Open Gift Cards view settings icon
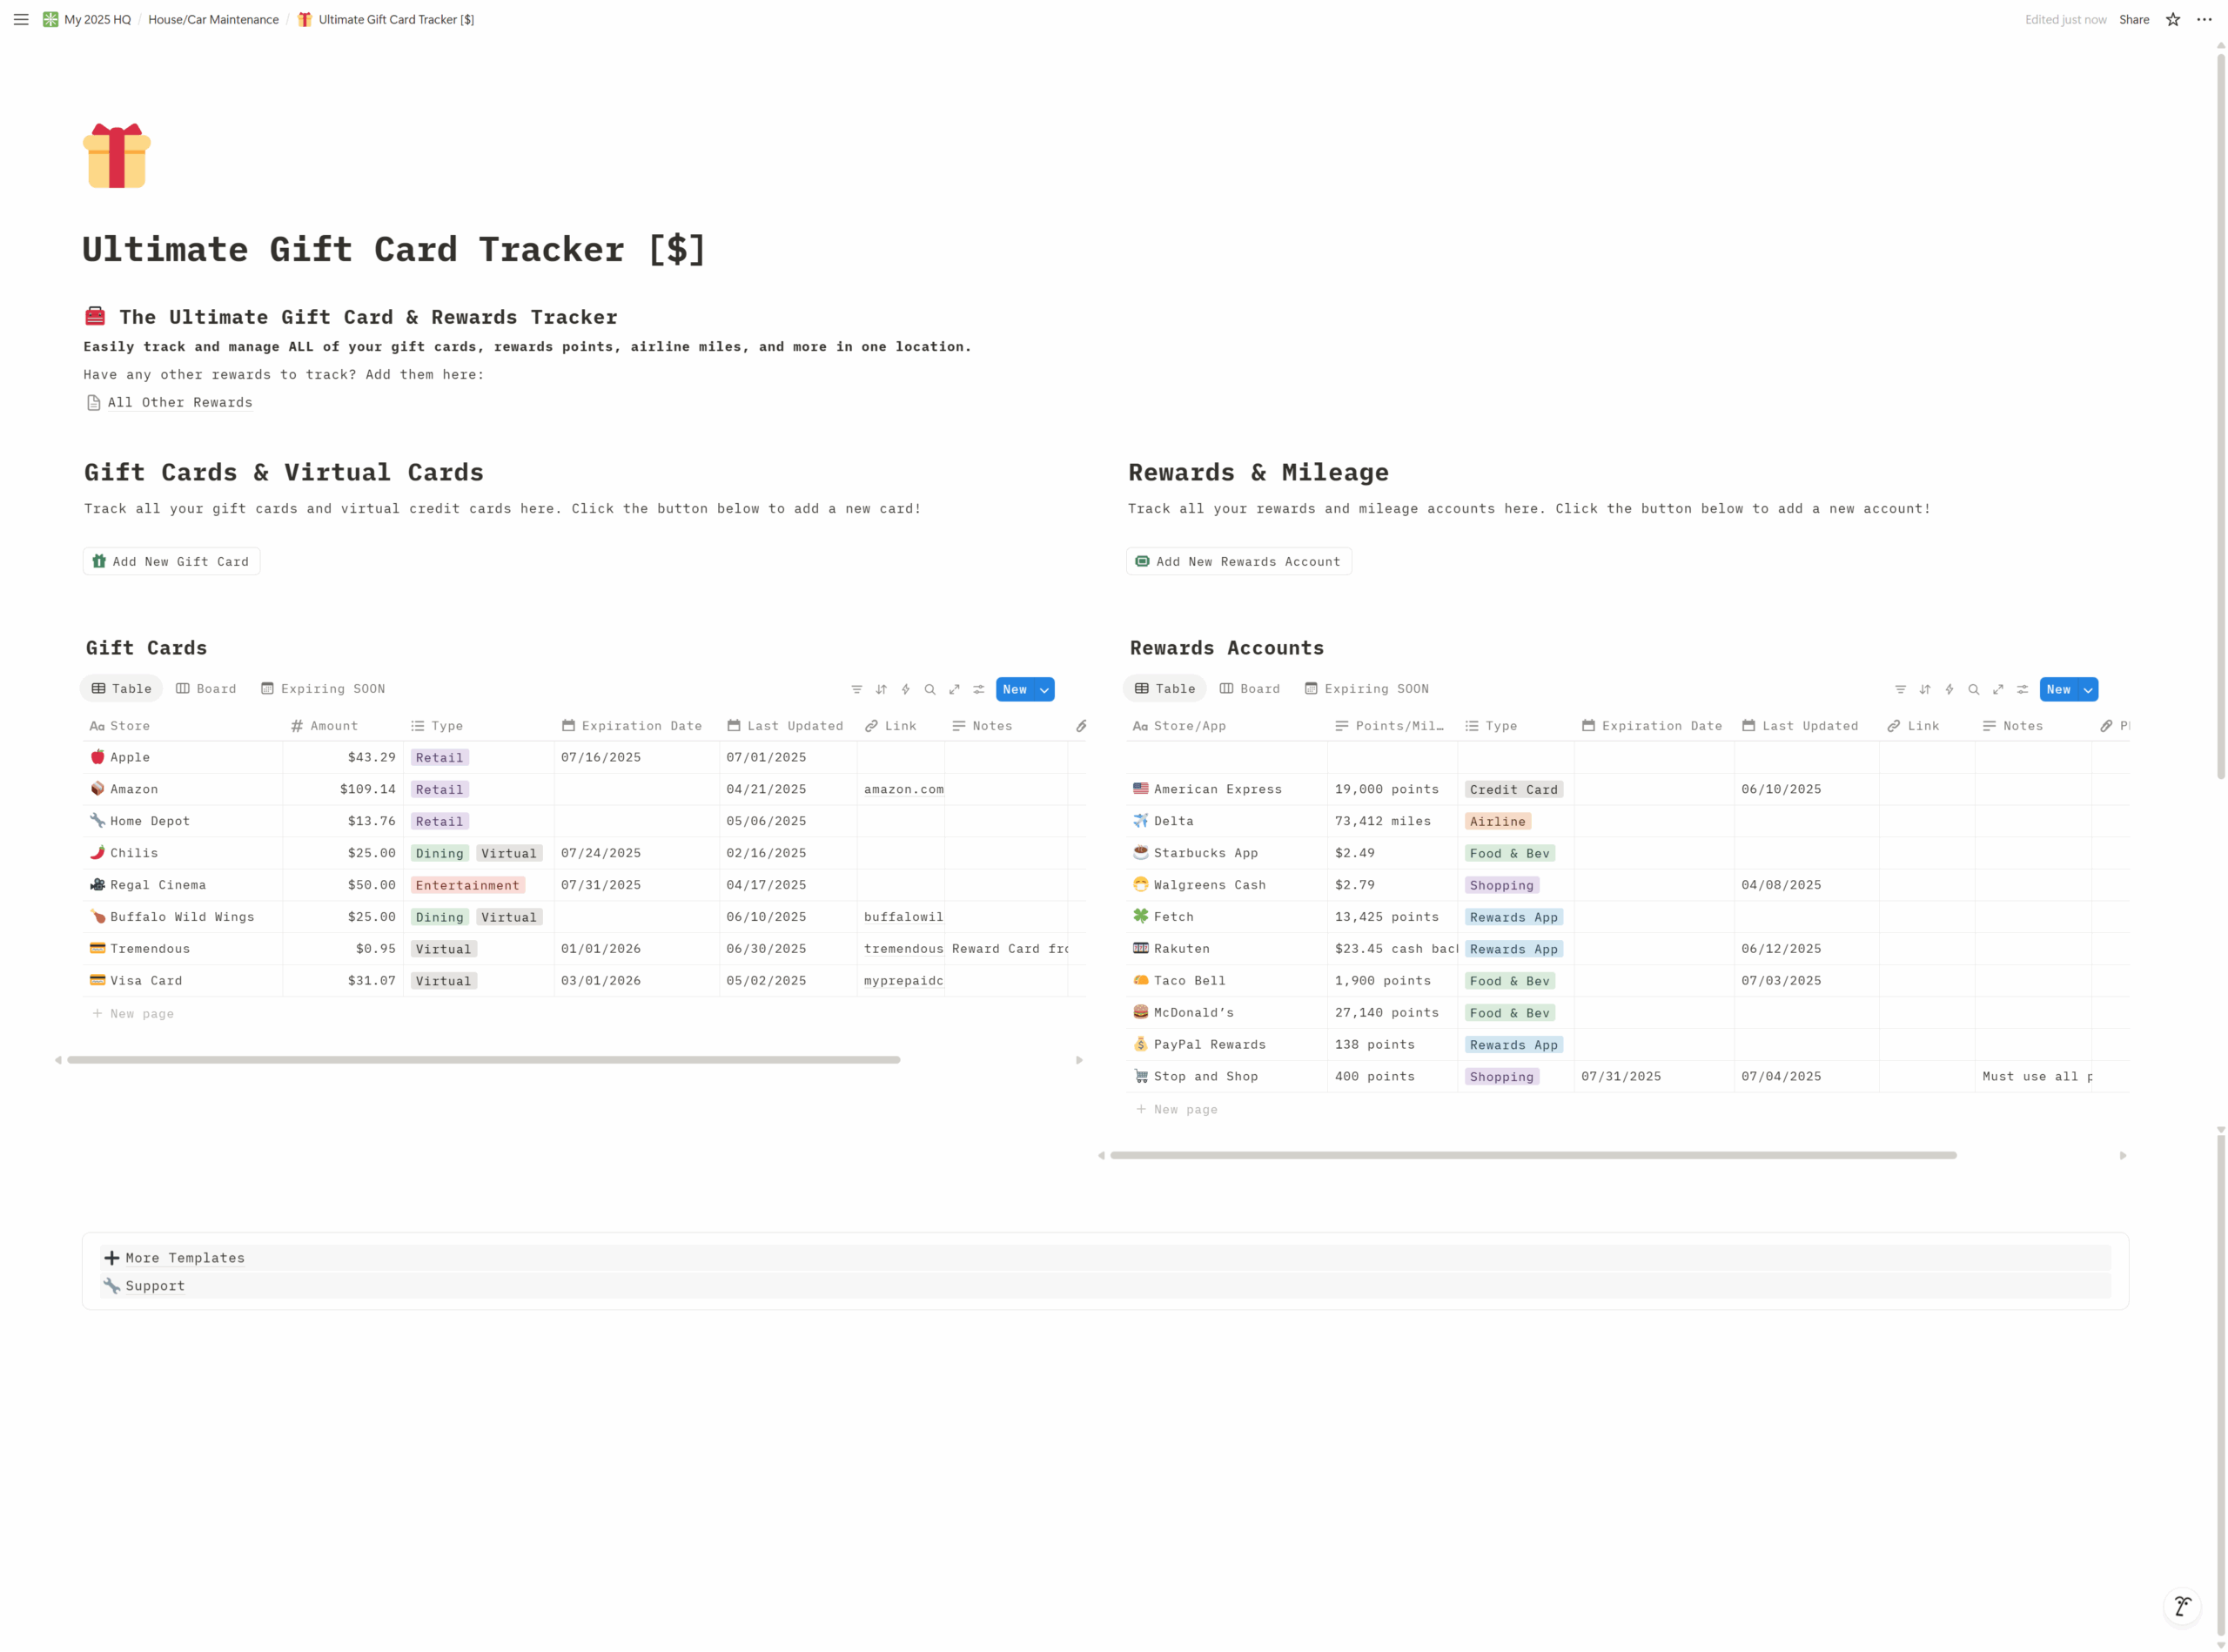 pos(979,689)
